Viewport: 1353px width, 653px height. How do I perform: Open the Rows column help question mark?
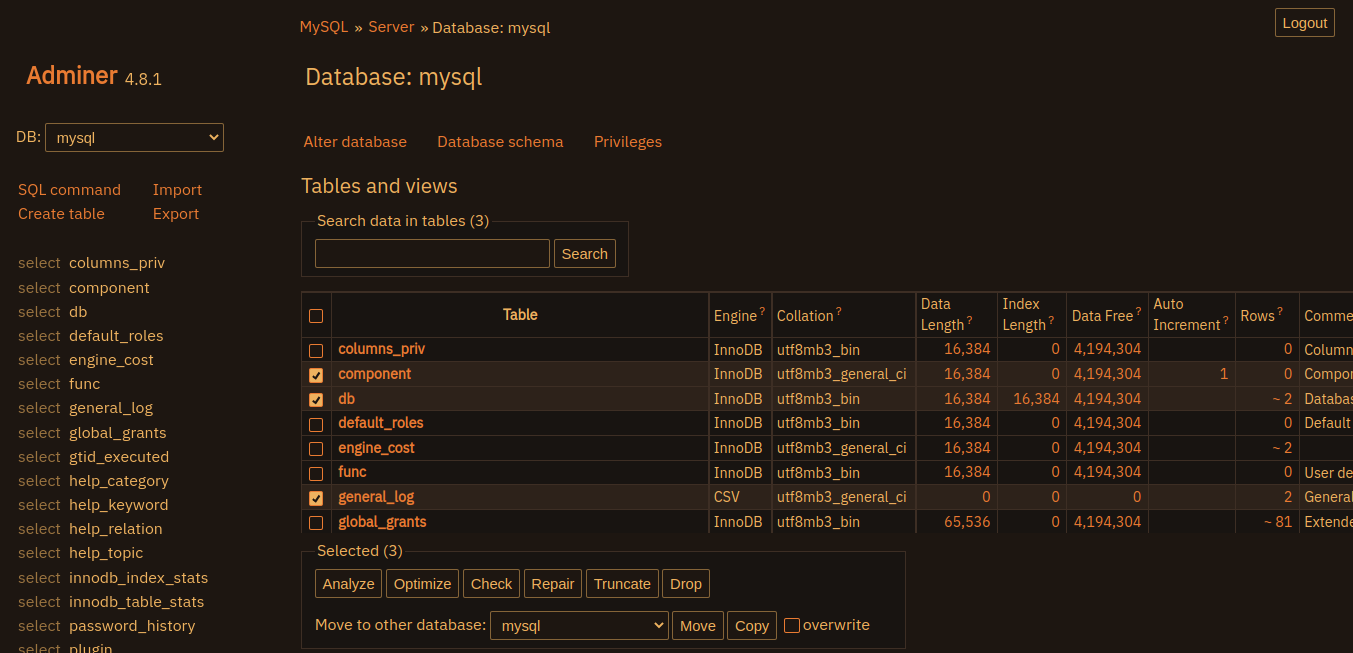1280,311
